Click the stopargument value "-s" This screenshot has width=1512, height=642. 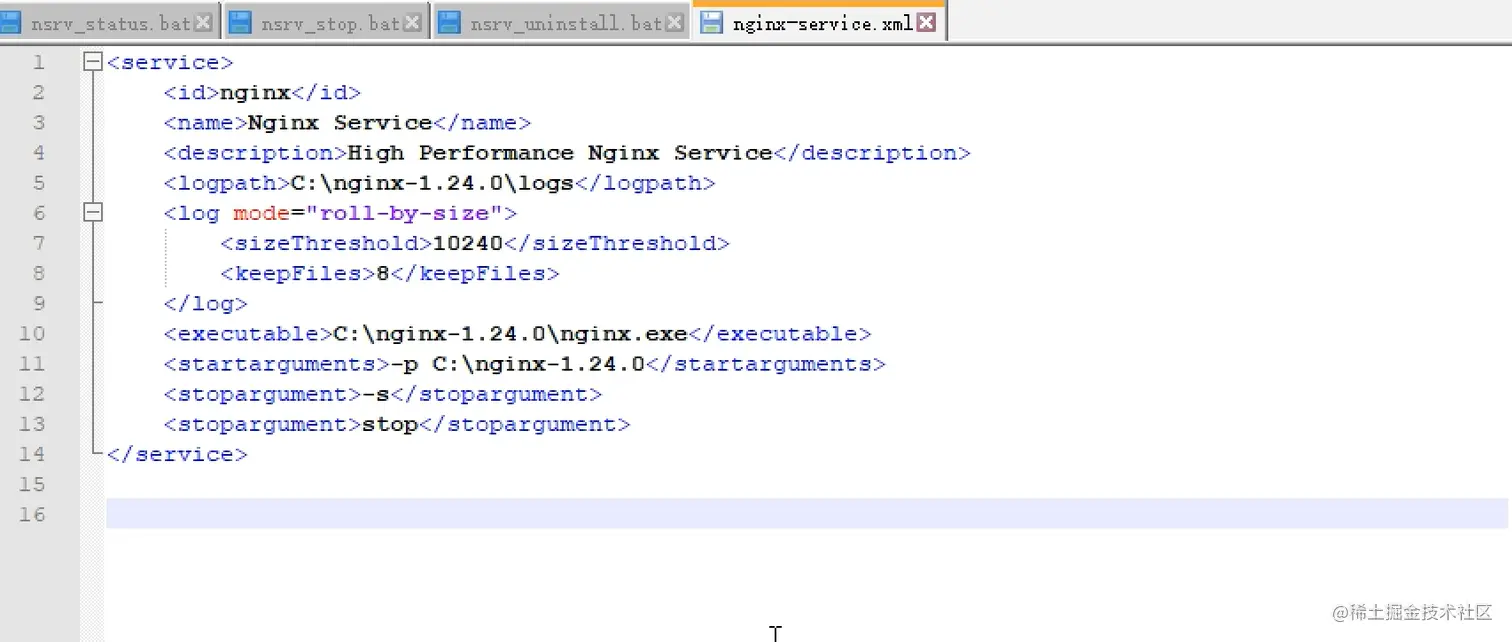[x=375, y=394]
